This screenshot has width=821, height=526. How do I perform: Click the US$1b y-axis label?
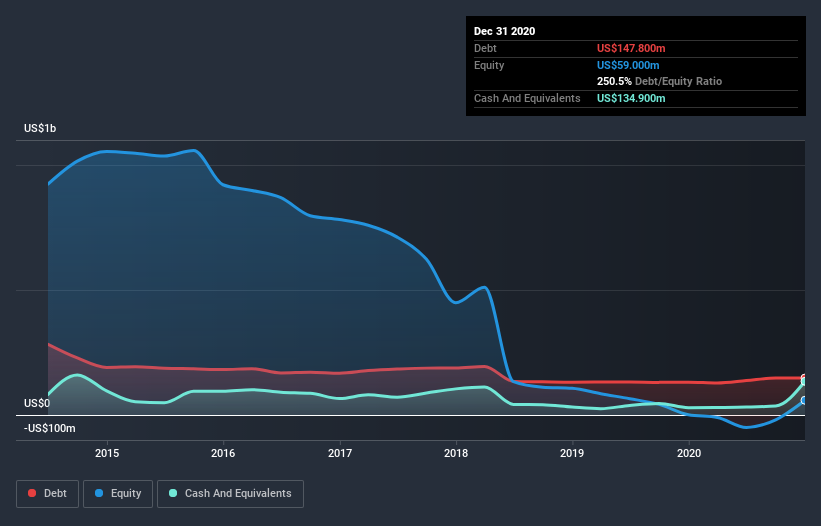40,128
